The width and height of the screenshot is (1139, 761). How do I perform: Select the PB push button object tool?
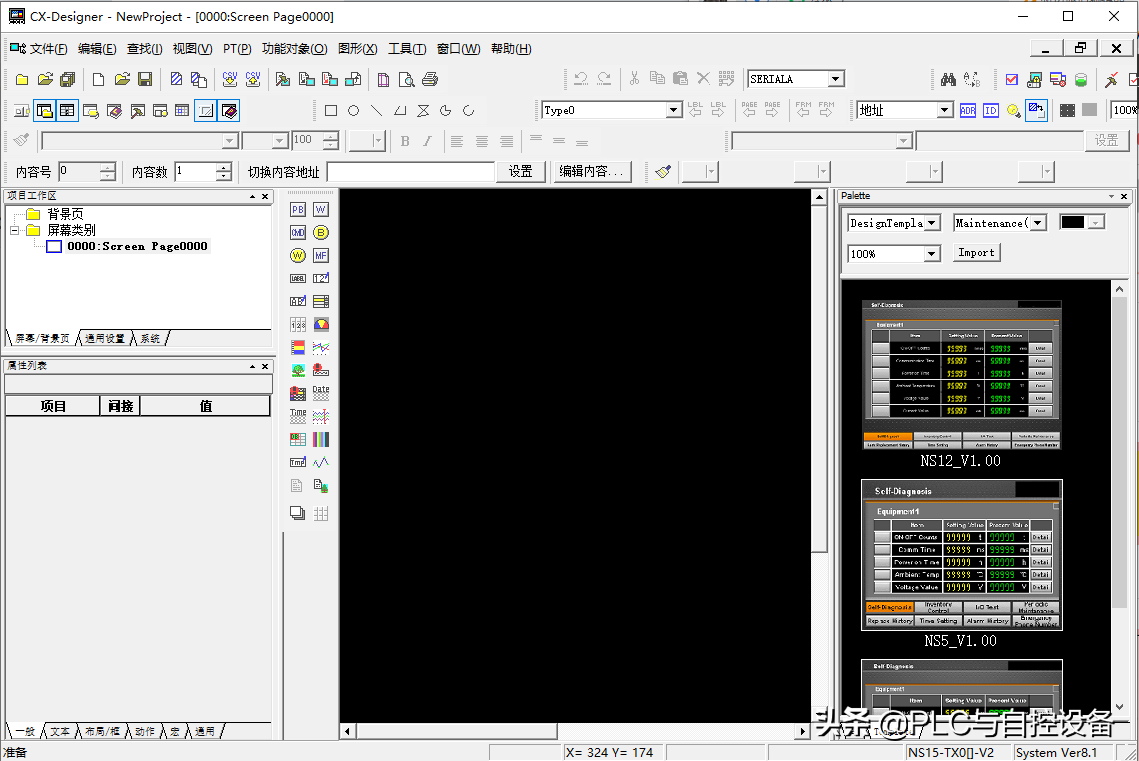297,209
